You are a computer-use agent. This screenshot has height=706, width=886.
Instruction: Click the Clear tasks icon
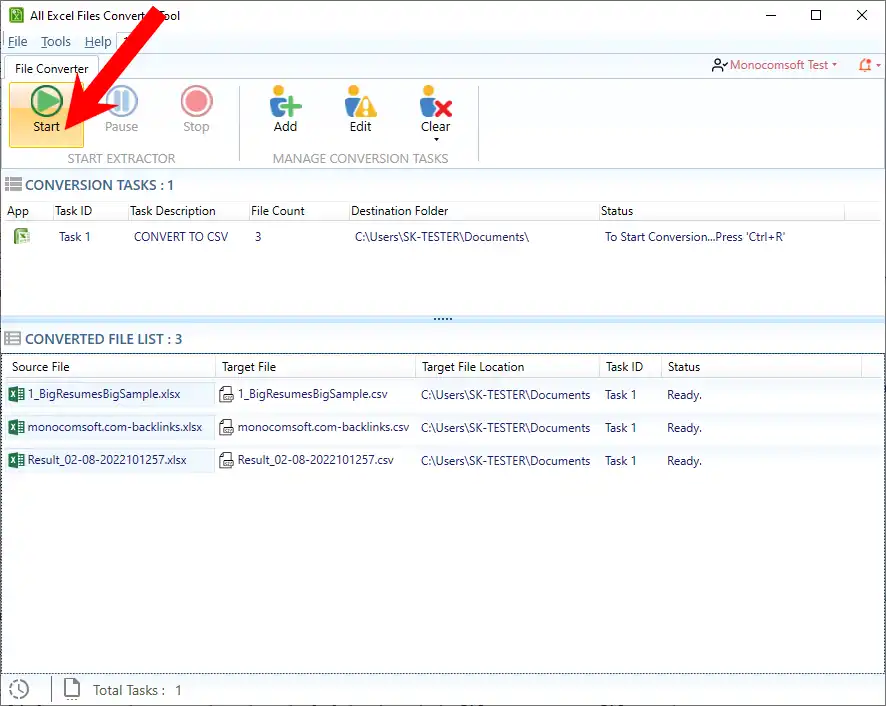(436, 102)
